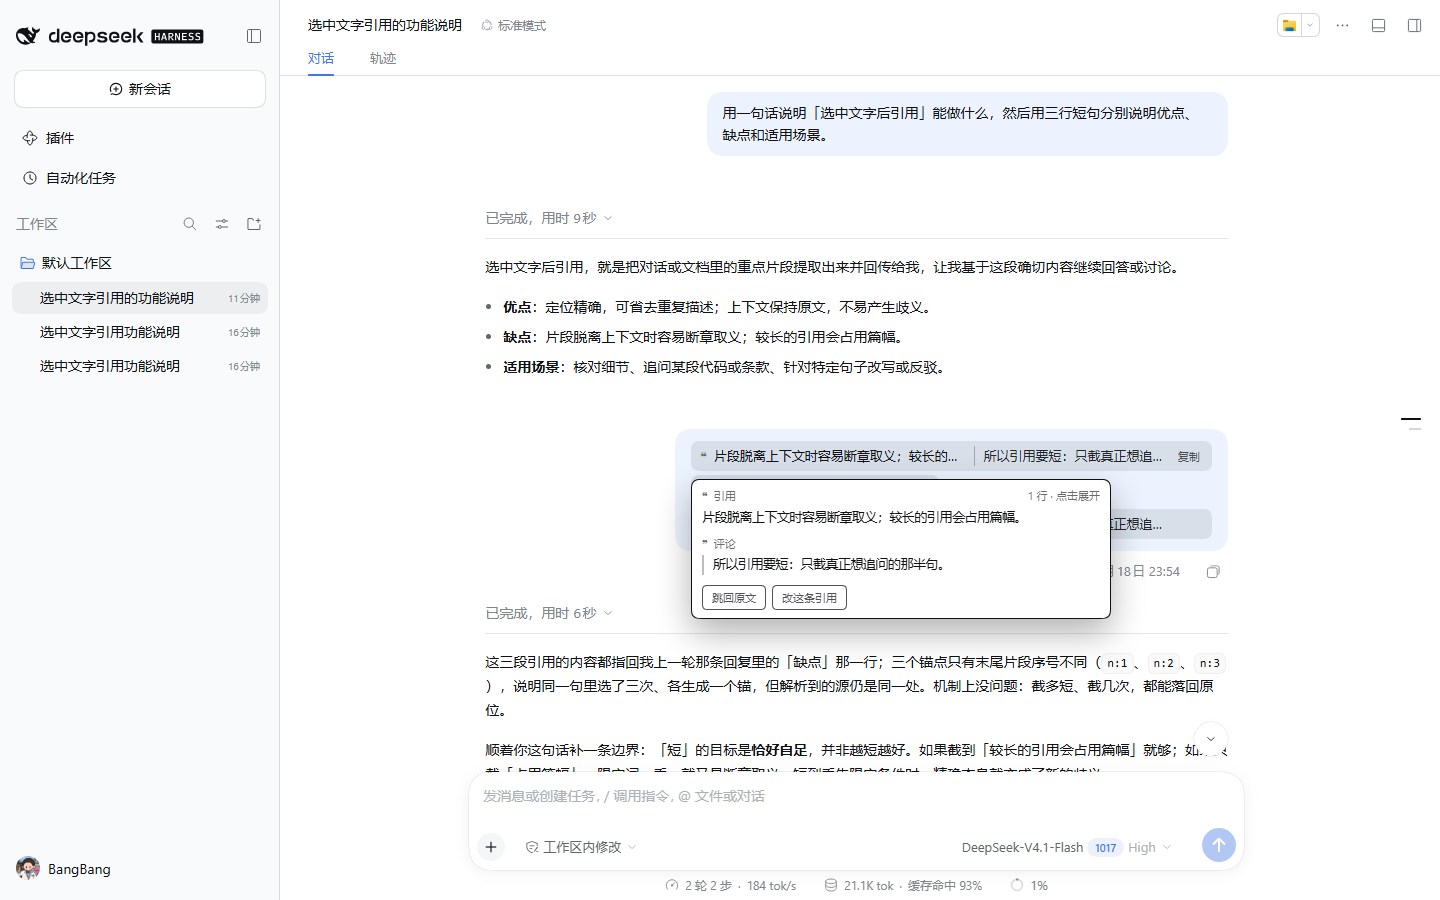Screen dimensions: 1440x900
Task: Open workspace filter settings icon
Action: tap(222, 224)
